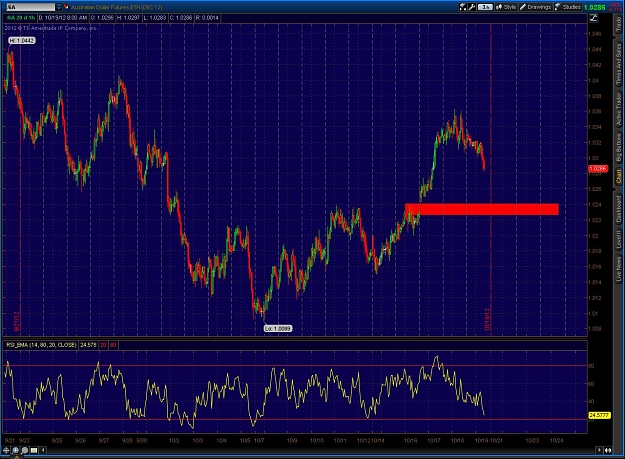This screenshot has height=459, width=625.
Task: Click the white rectangle icon in the bottom toolbar
Action: (34, 450)
